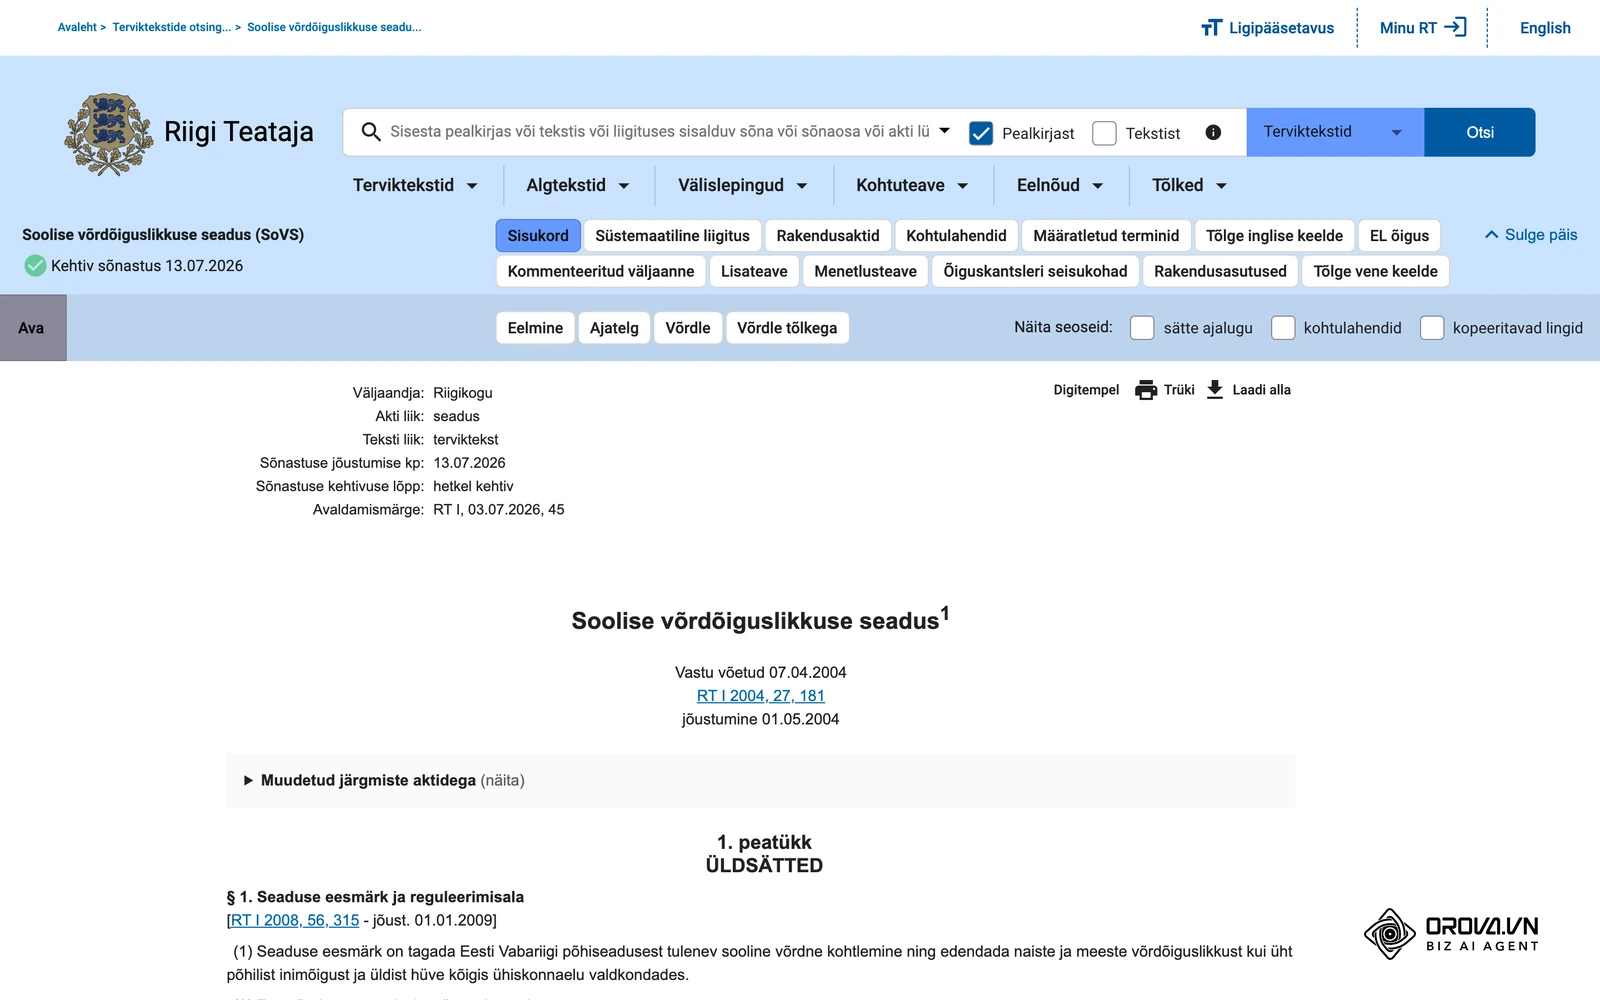The image size is (1600, 1000).
Task: Enable the Tekstist checkbox
Action: pyautogui.click(x=1104, y=133)
